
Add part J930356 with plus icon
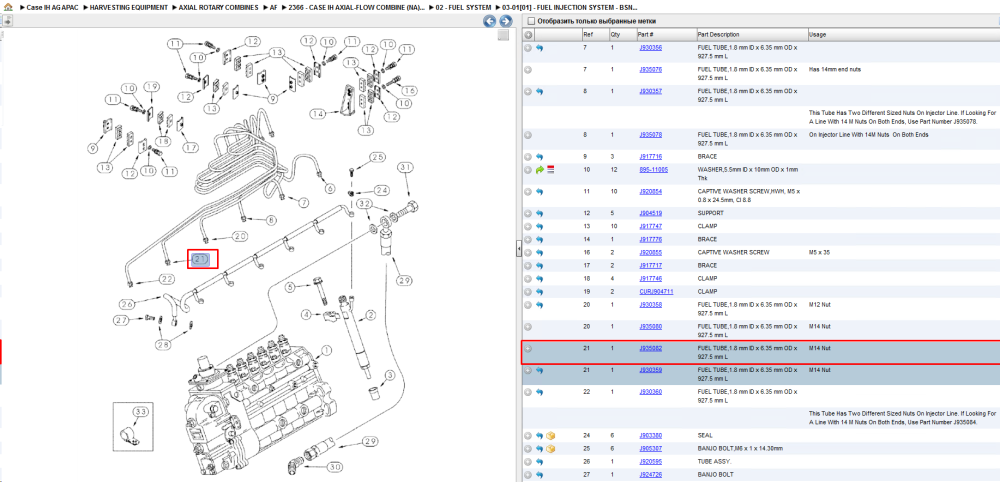(x=528, y=48)
